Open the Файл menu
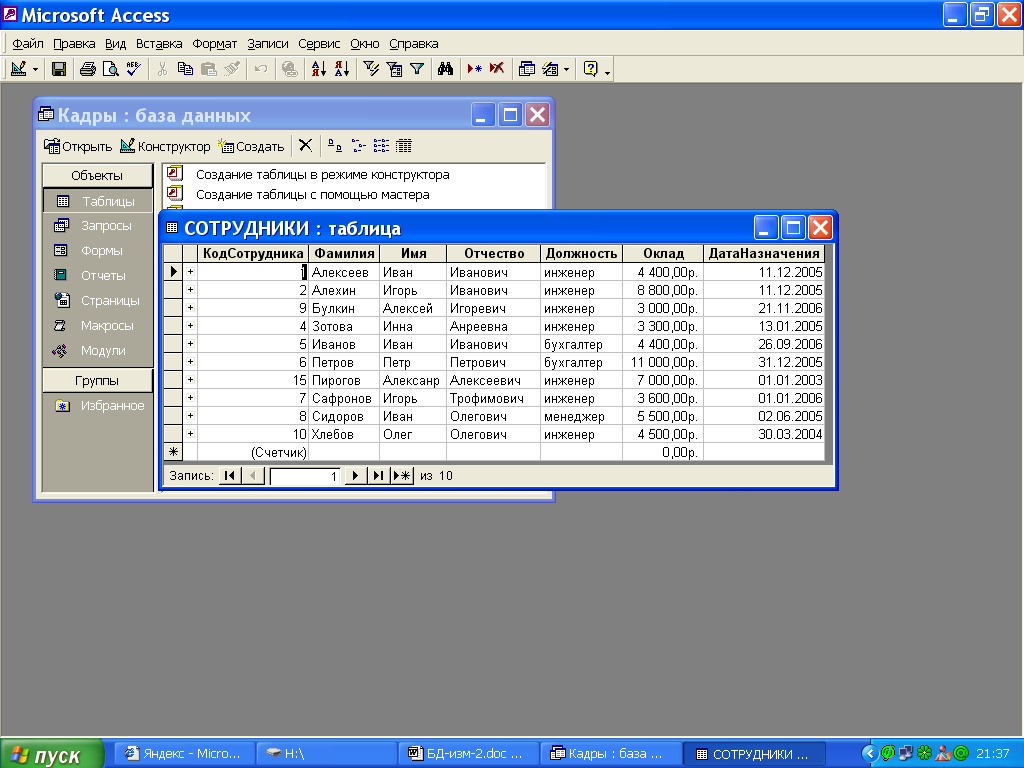Image resolution: width=1024 pixels, height=768 pixels. (x=28, y=44)
